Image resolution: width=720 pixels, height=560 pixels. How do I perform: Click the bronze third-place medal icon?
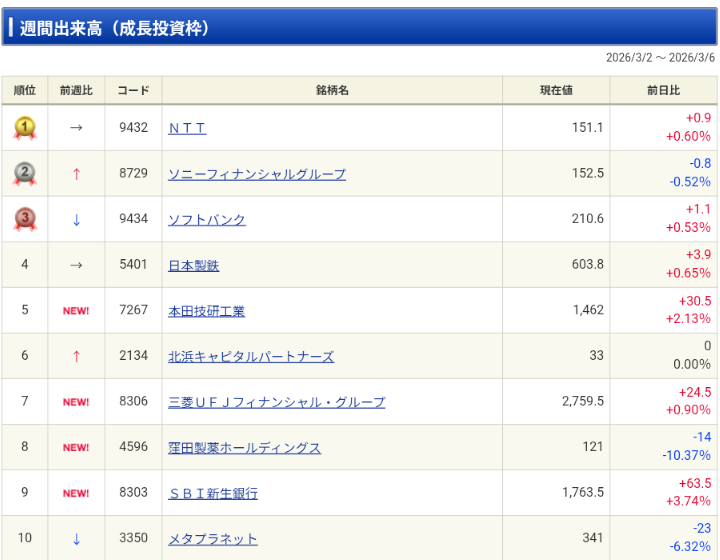click(x=25, y=219)
